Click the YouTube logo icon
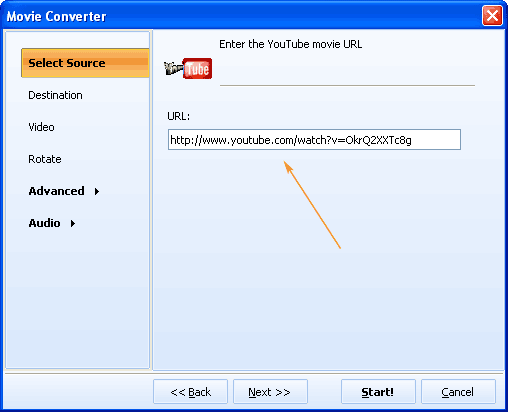508x412 pixels. (188, 68)
